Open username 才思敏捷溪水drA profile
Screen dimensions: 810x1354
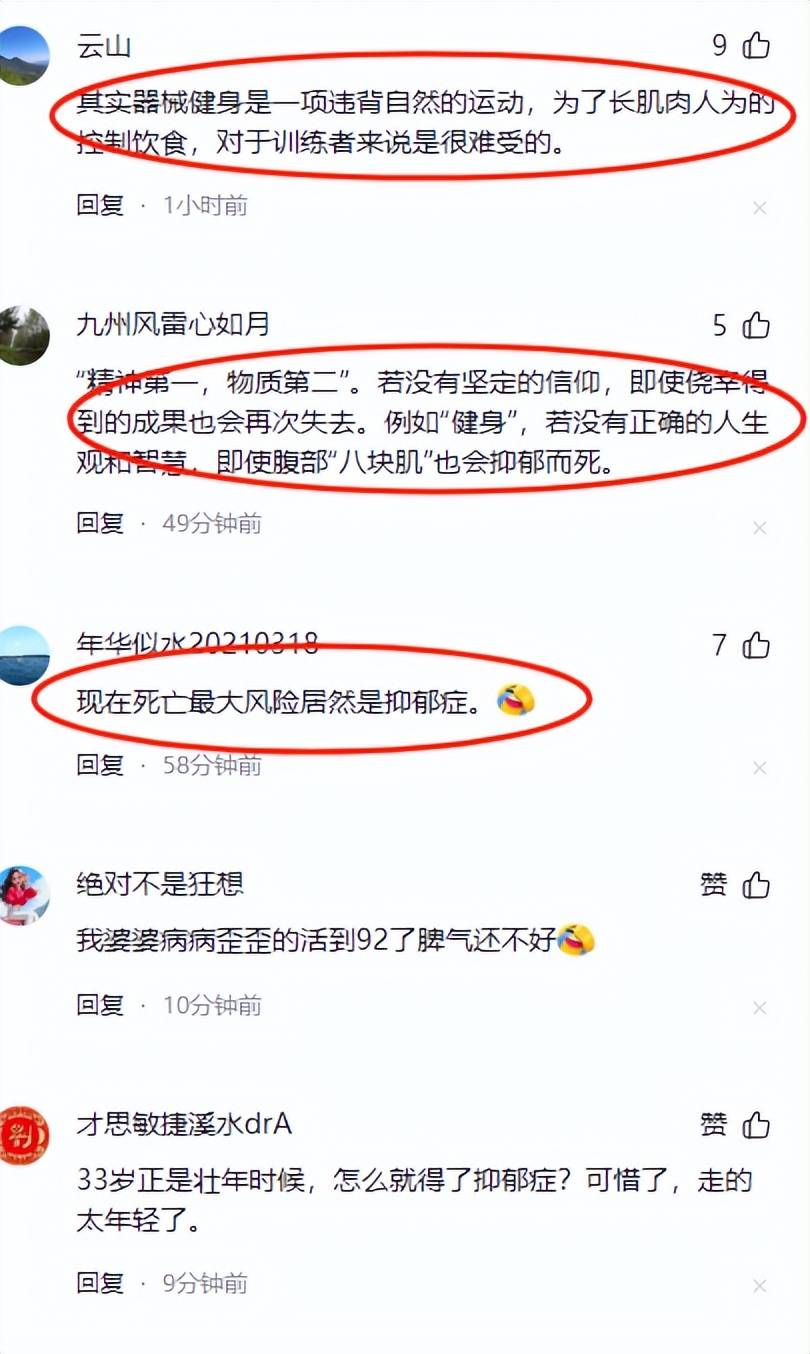[x=184, y=1125]
